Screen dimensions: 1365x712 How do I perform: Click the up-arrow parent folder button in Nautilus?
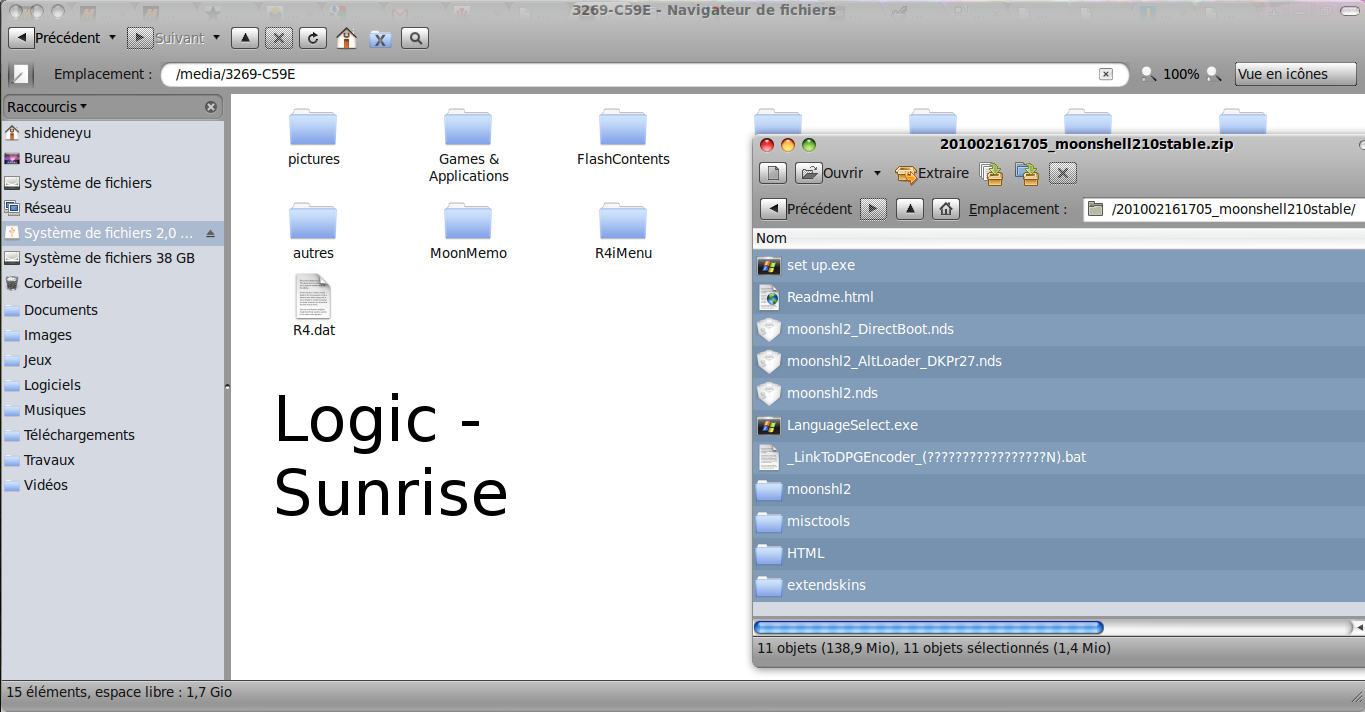pos(245,38)
